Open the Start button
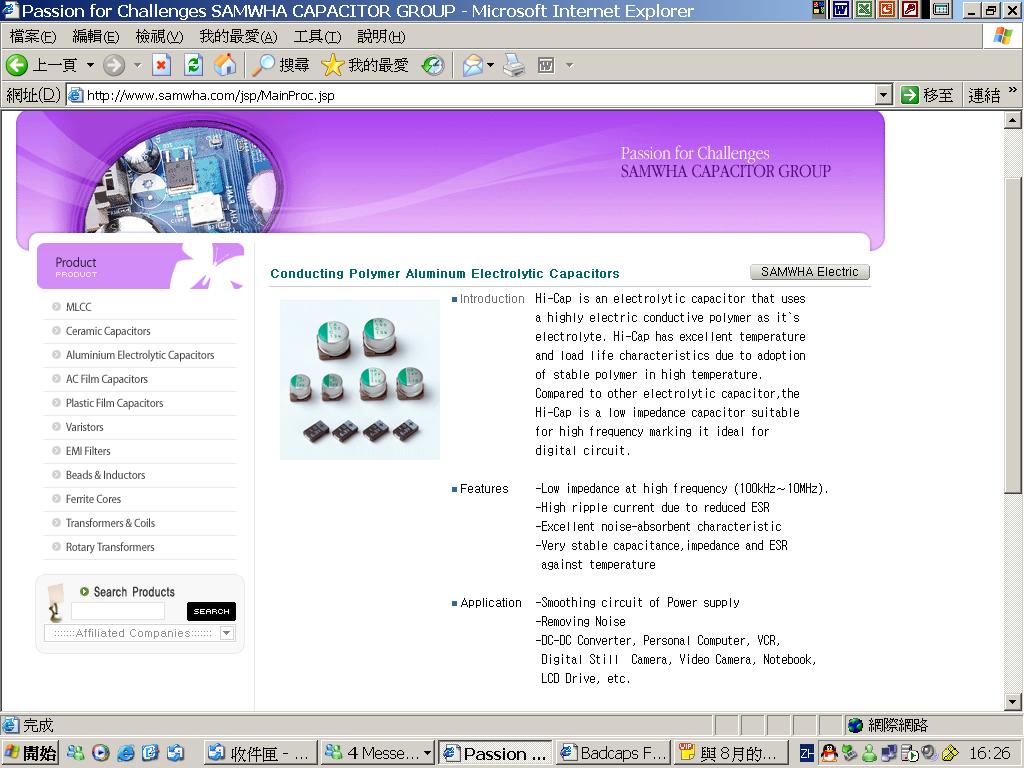This screenshot has width=1024, height=768. 31,753
